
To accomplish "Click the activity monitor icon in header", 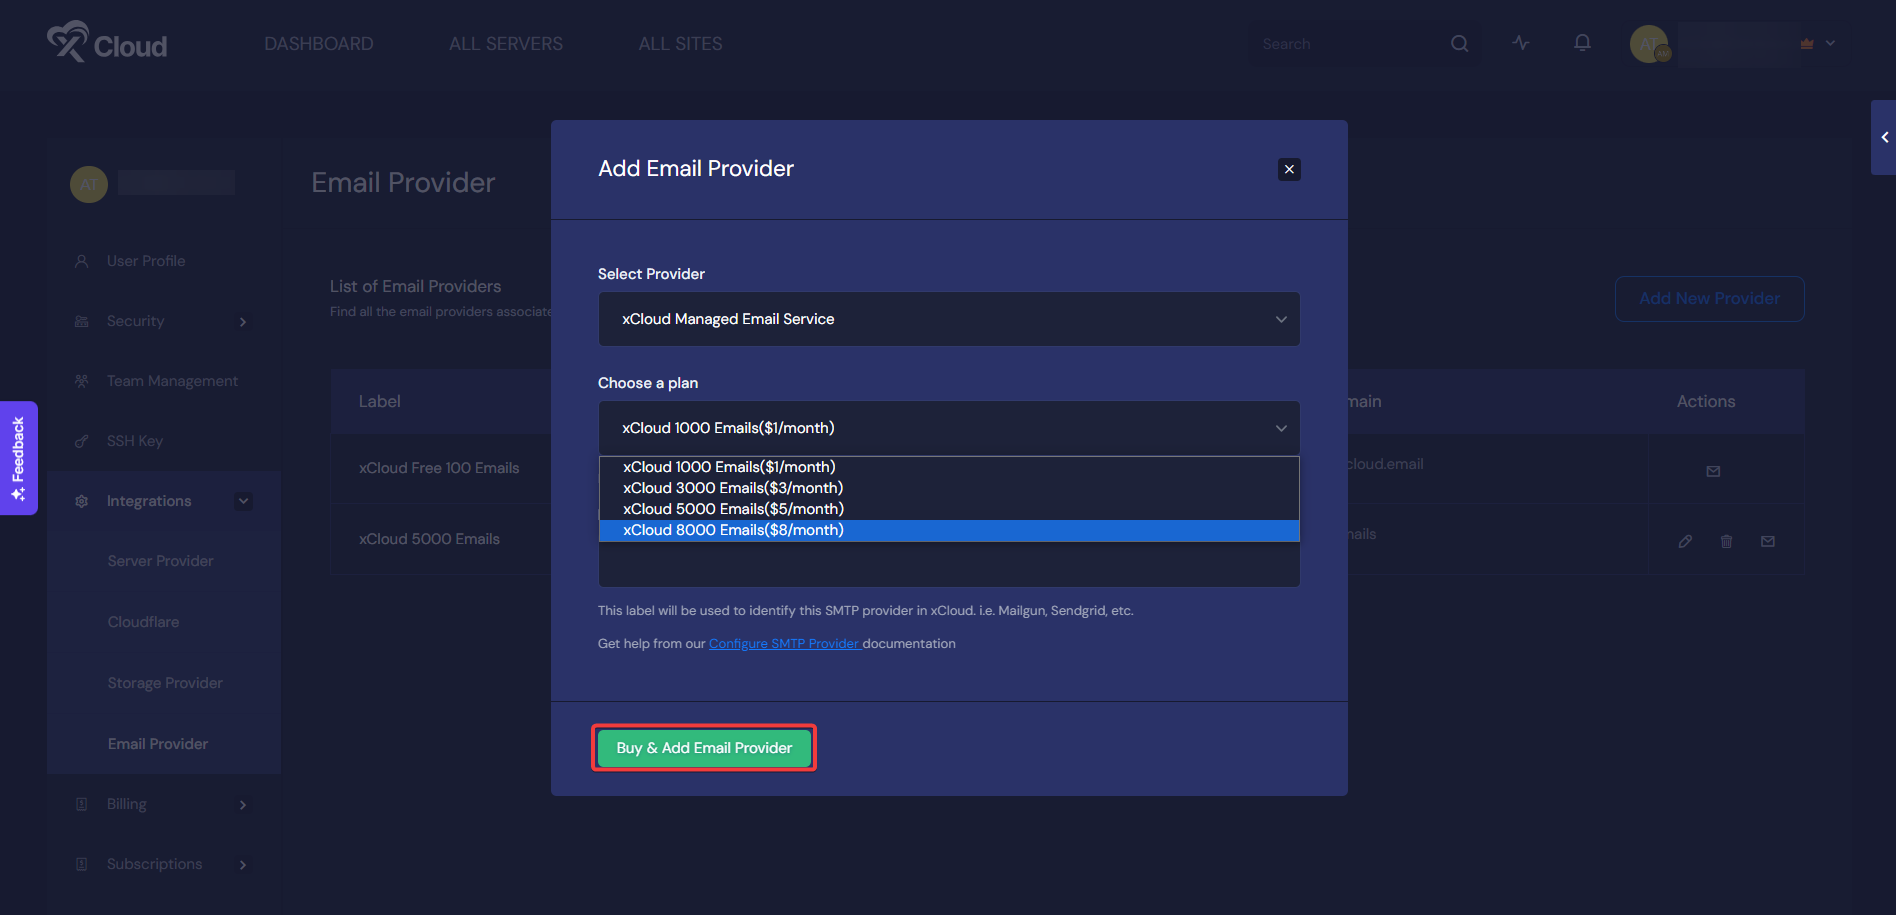I will point(1520,43).
